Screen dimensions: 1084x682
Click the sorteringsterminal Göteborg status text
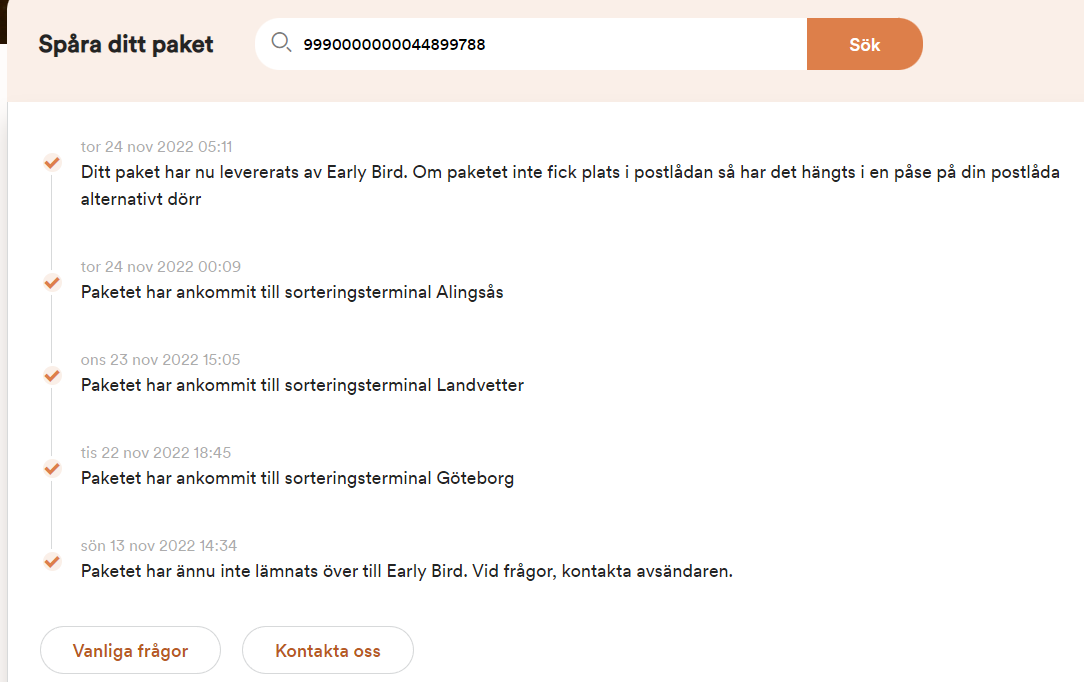coord(297,478)
